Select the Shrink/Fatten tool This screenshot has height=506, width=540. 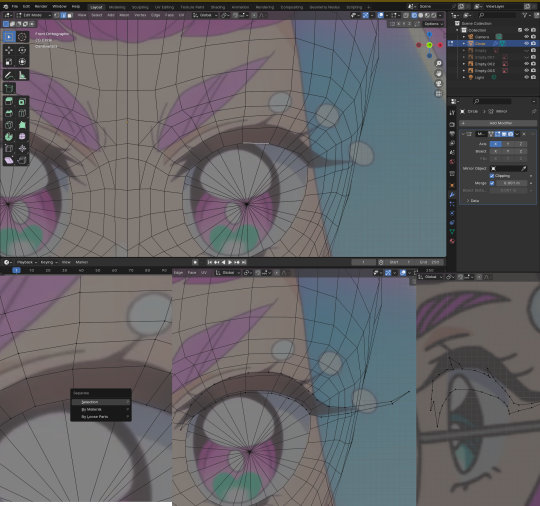point(22,148)
